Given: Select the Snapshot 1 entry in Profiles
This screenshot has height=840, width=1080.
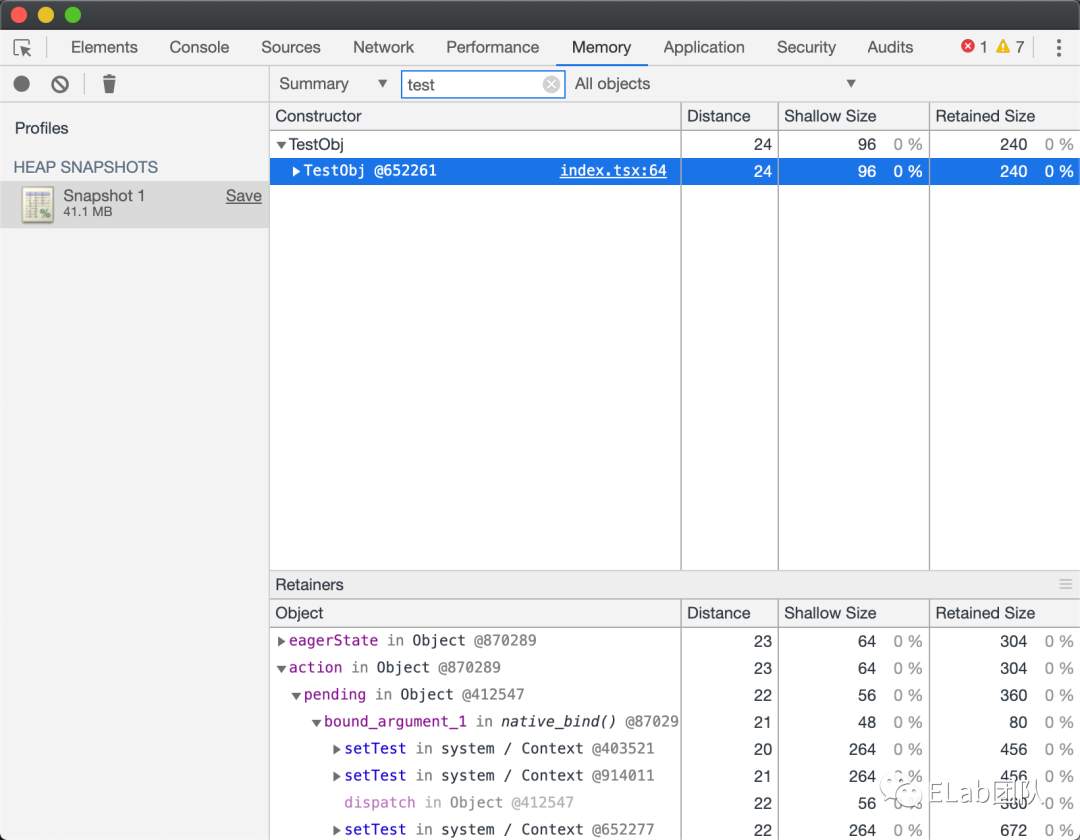Looking at the screenshot, I should (134, 204).
